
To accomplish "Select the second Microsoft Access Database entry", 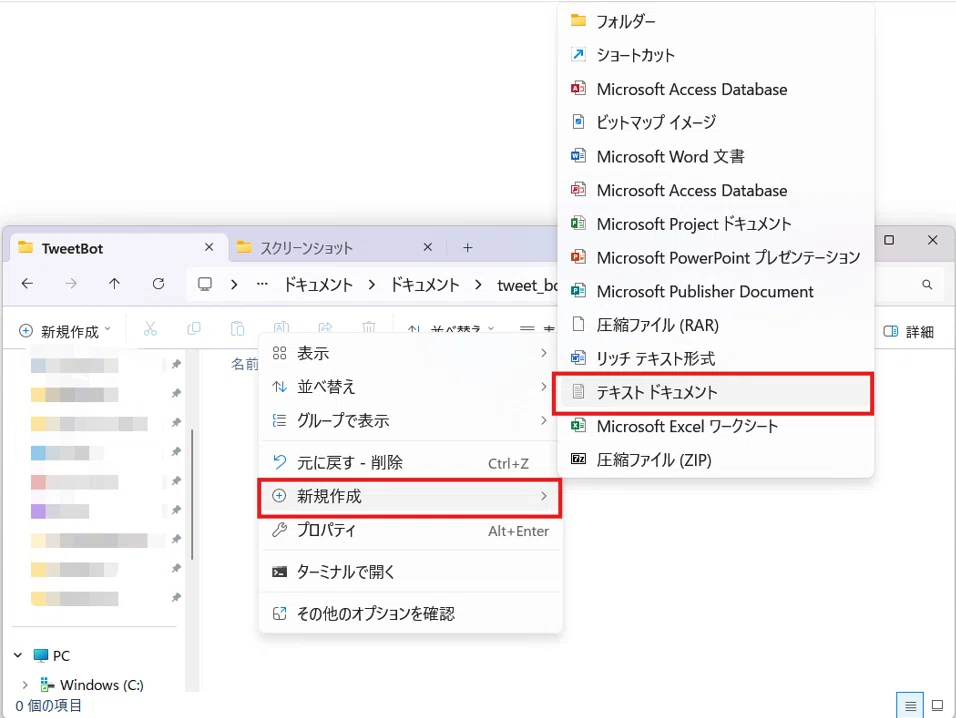I will (x=716, y=190).
